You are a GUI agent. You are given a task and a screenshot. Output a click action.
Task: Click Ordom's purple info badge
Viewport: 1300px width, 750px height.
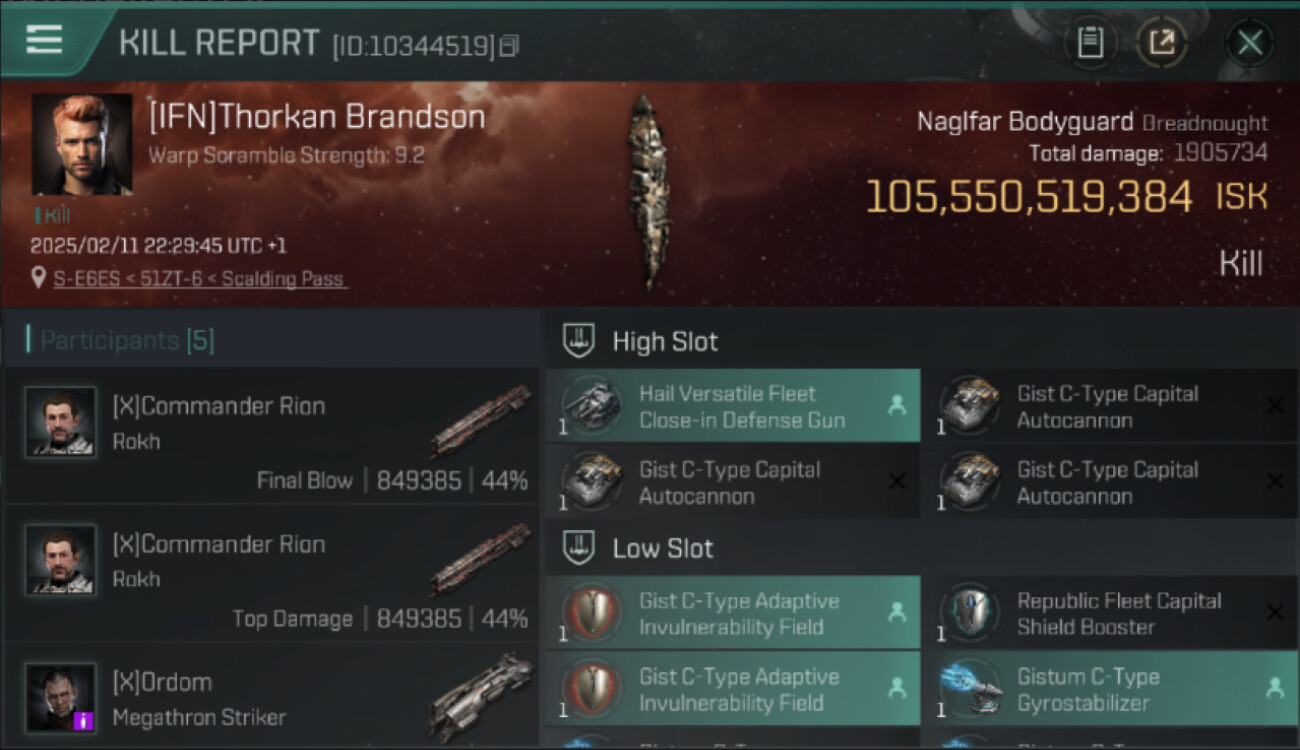click(84, 720)
